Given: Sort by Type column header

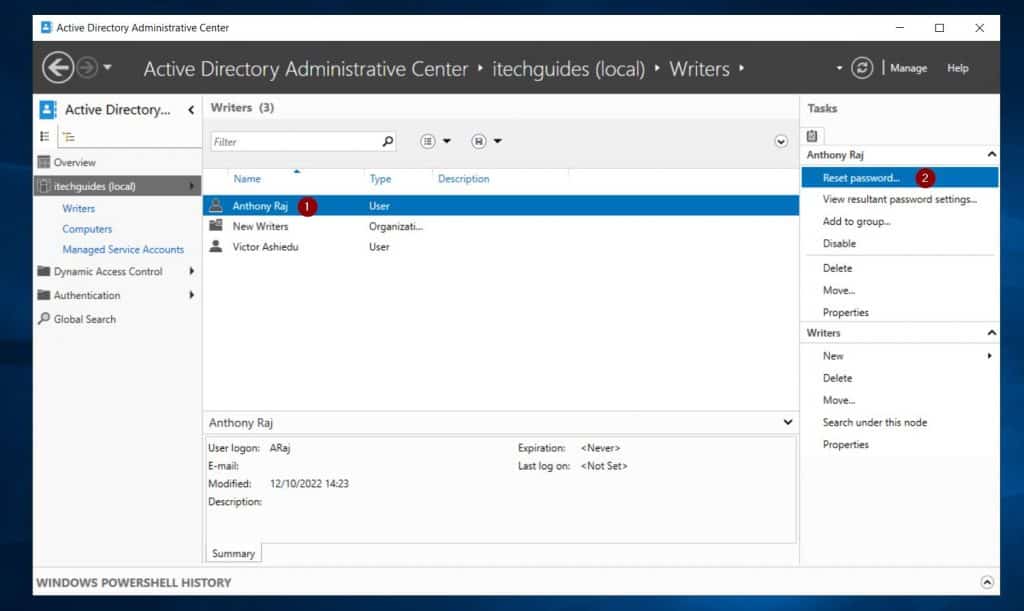Looking at the screenshot, I should click(x=380, y=179).
